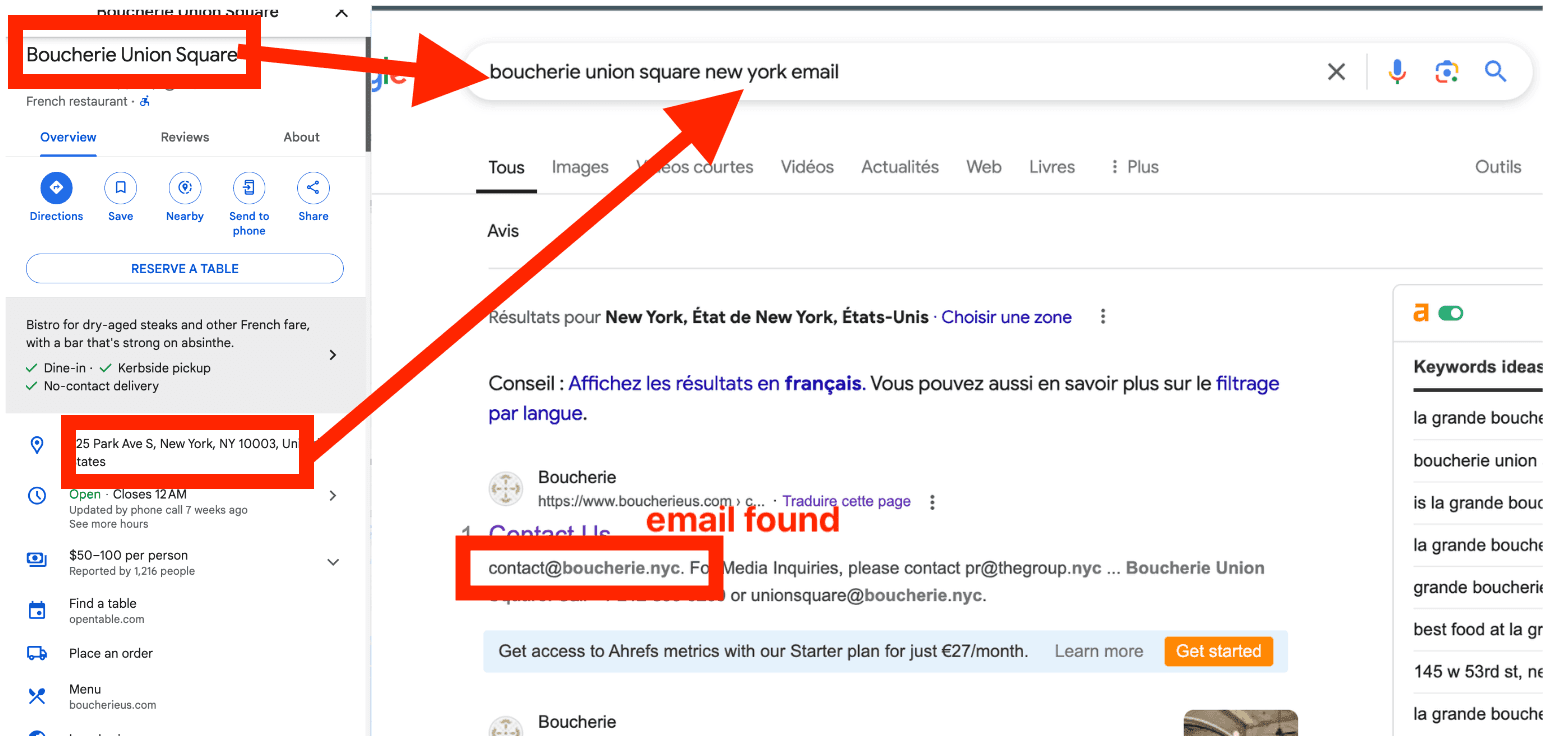Click Find a table opentable.com row
Viewport: 1550px width, 736px height.
tap(185, 611)
